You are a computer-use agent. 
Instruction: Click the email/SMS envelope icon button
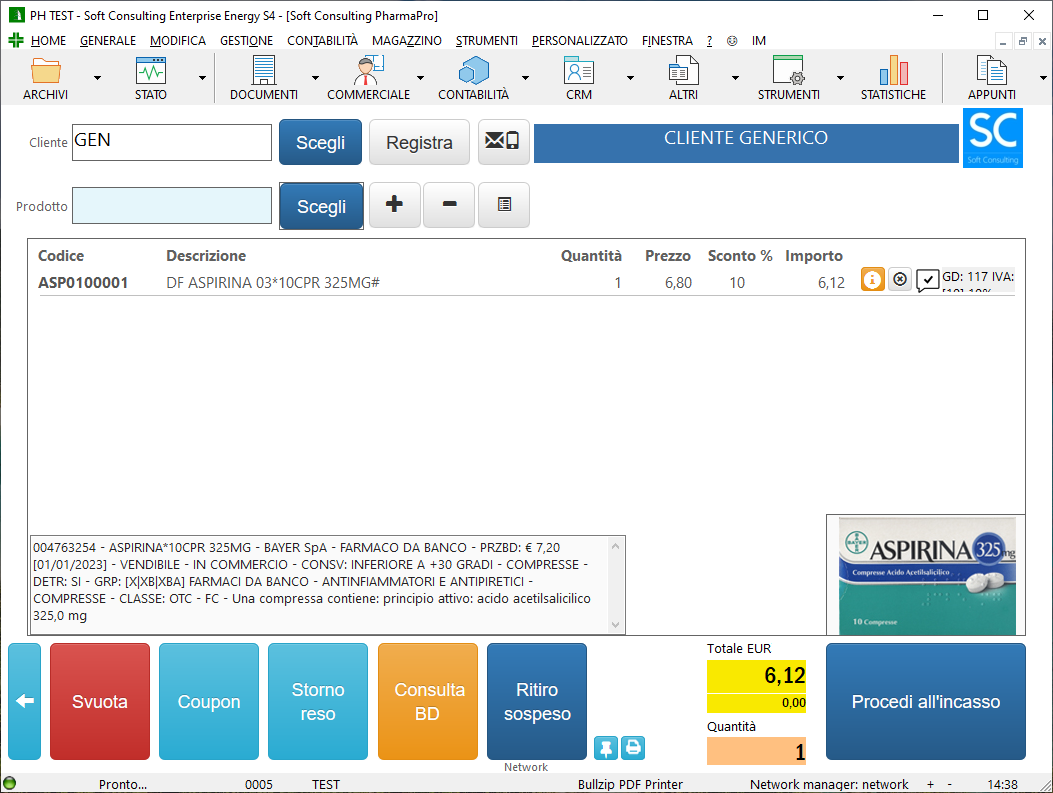(503, 142)
